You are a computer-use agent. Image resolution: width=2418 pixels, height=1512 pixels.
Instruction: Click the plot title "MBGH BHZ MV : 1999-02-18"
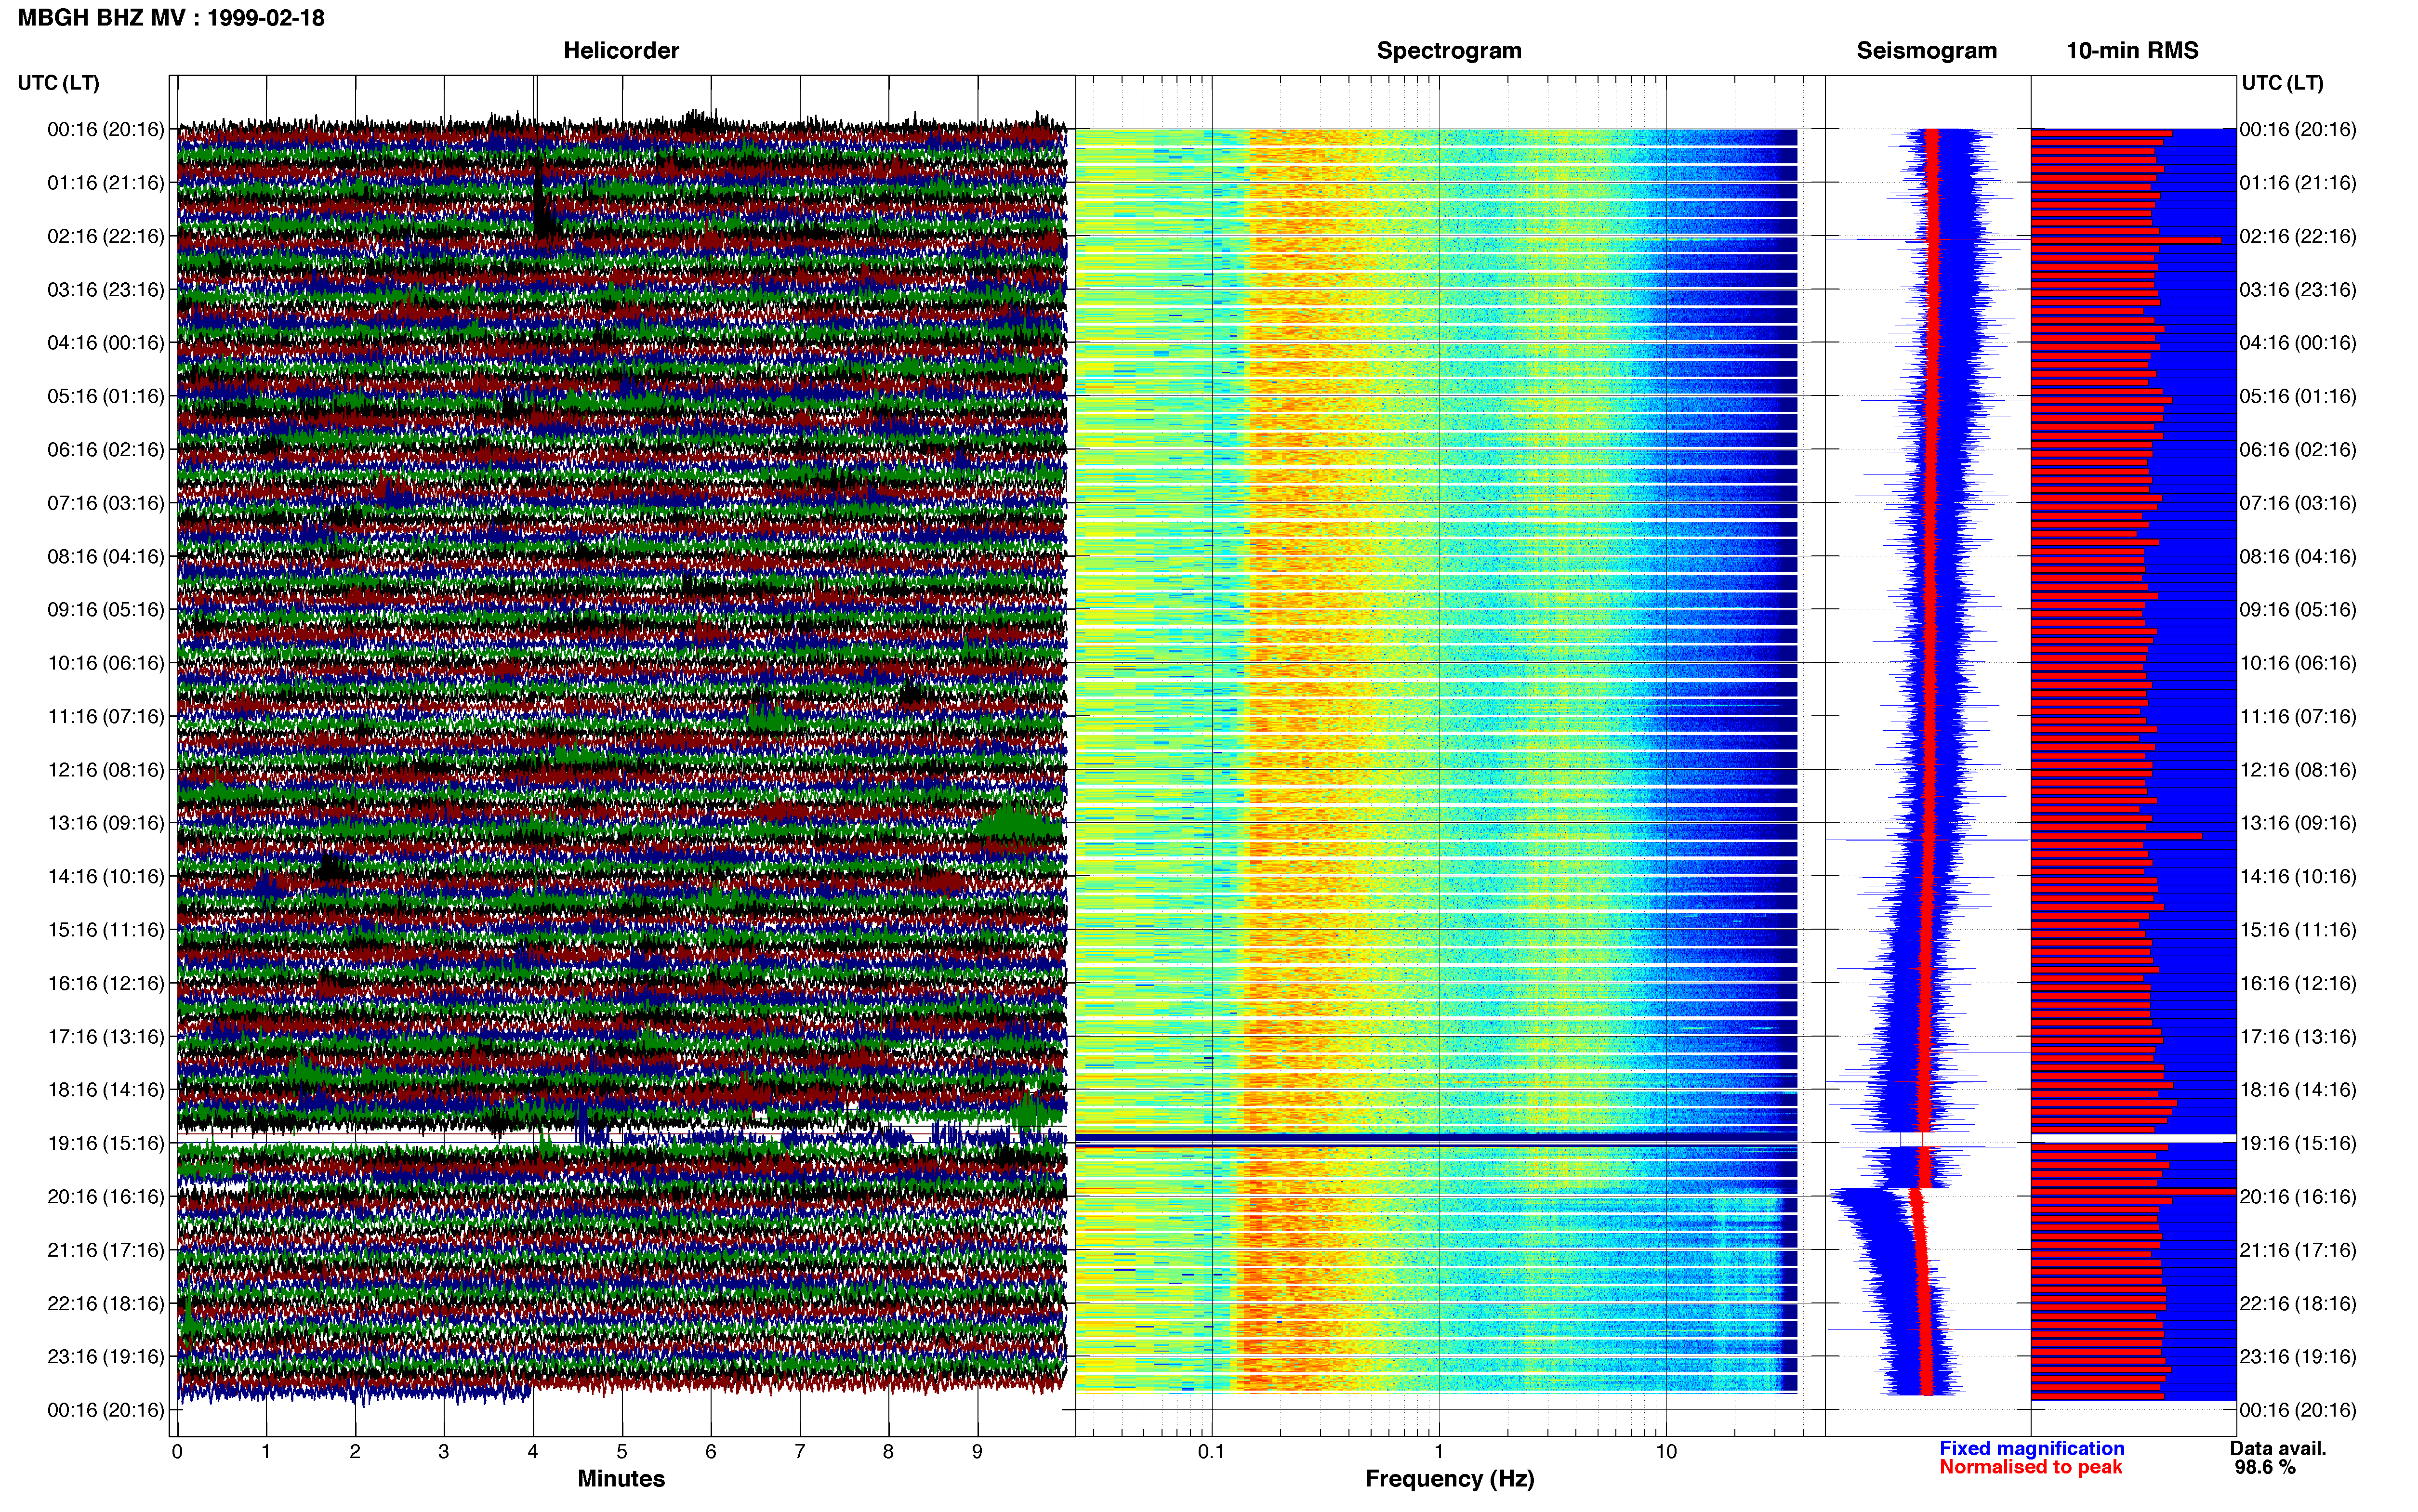(171, 18)
